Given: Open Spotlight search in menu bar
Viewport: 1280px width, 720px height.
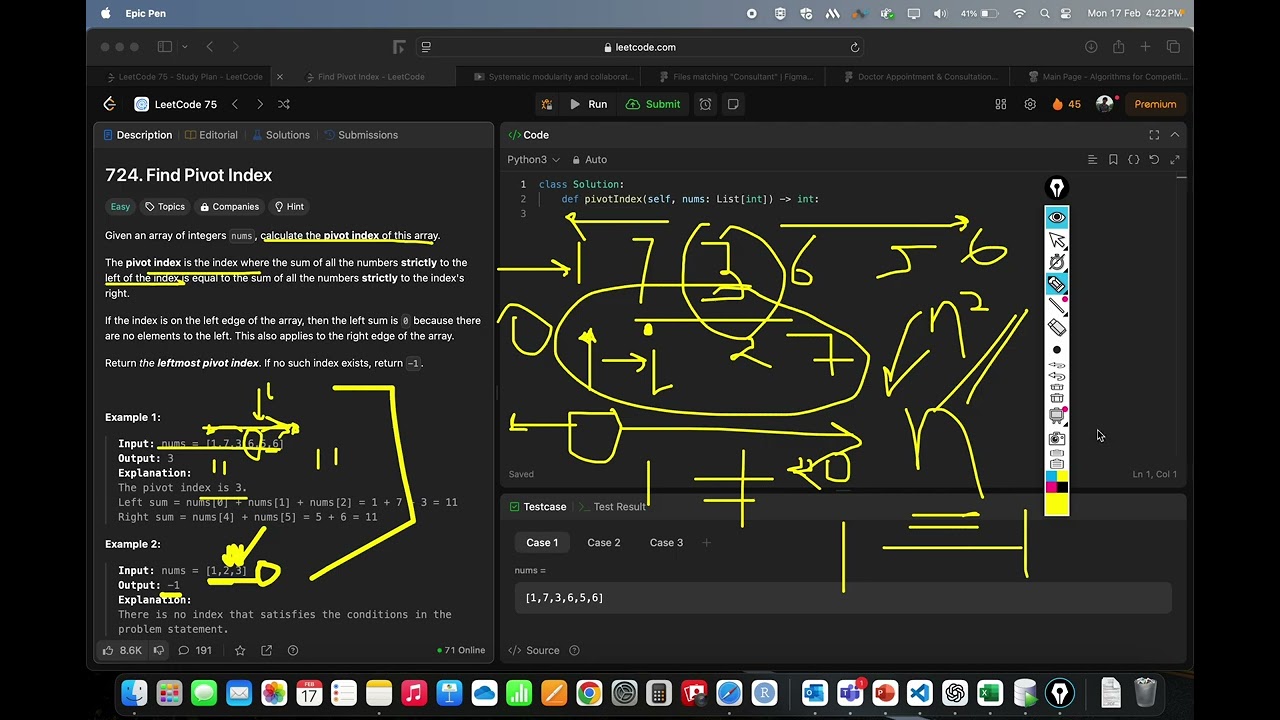Looking at the screenshot, I should point(1045,14).
